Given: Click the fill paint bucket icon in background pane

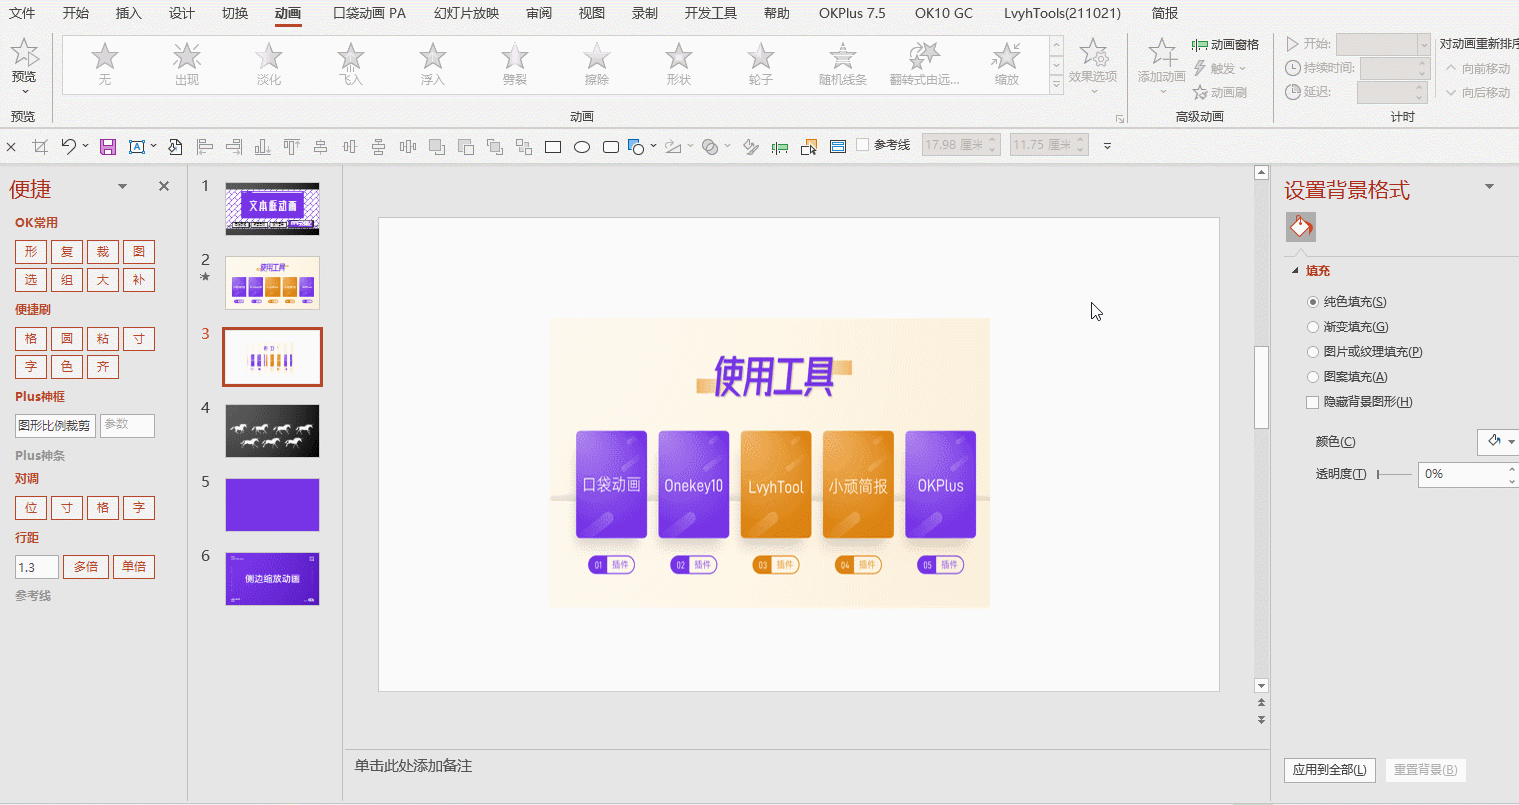Looking at the screenshot, I should pos(1301,227).
